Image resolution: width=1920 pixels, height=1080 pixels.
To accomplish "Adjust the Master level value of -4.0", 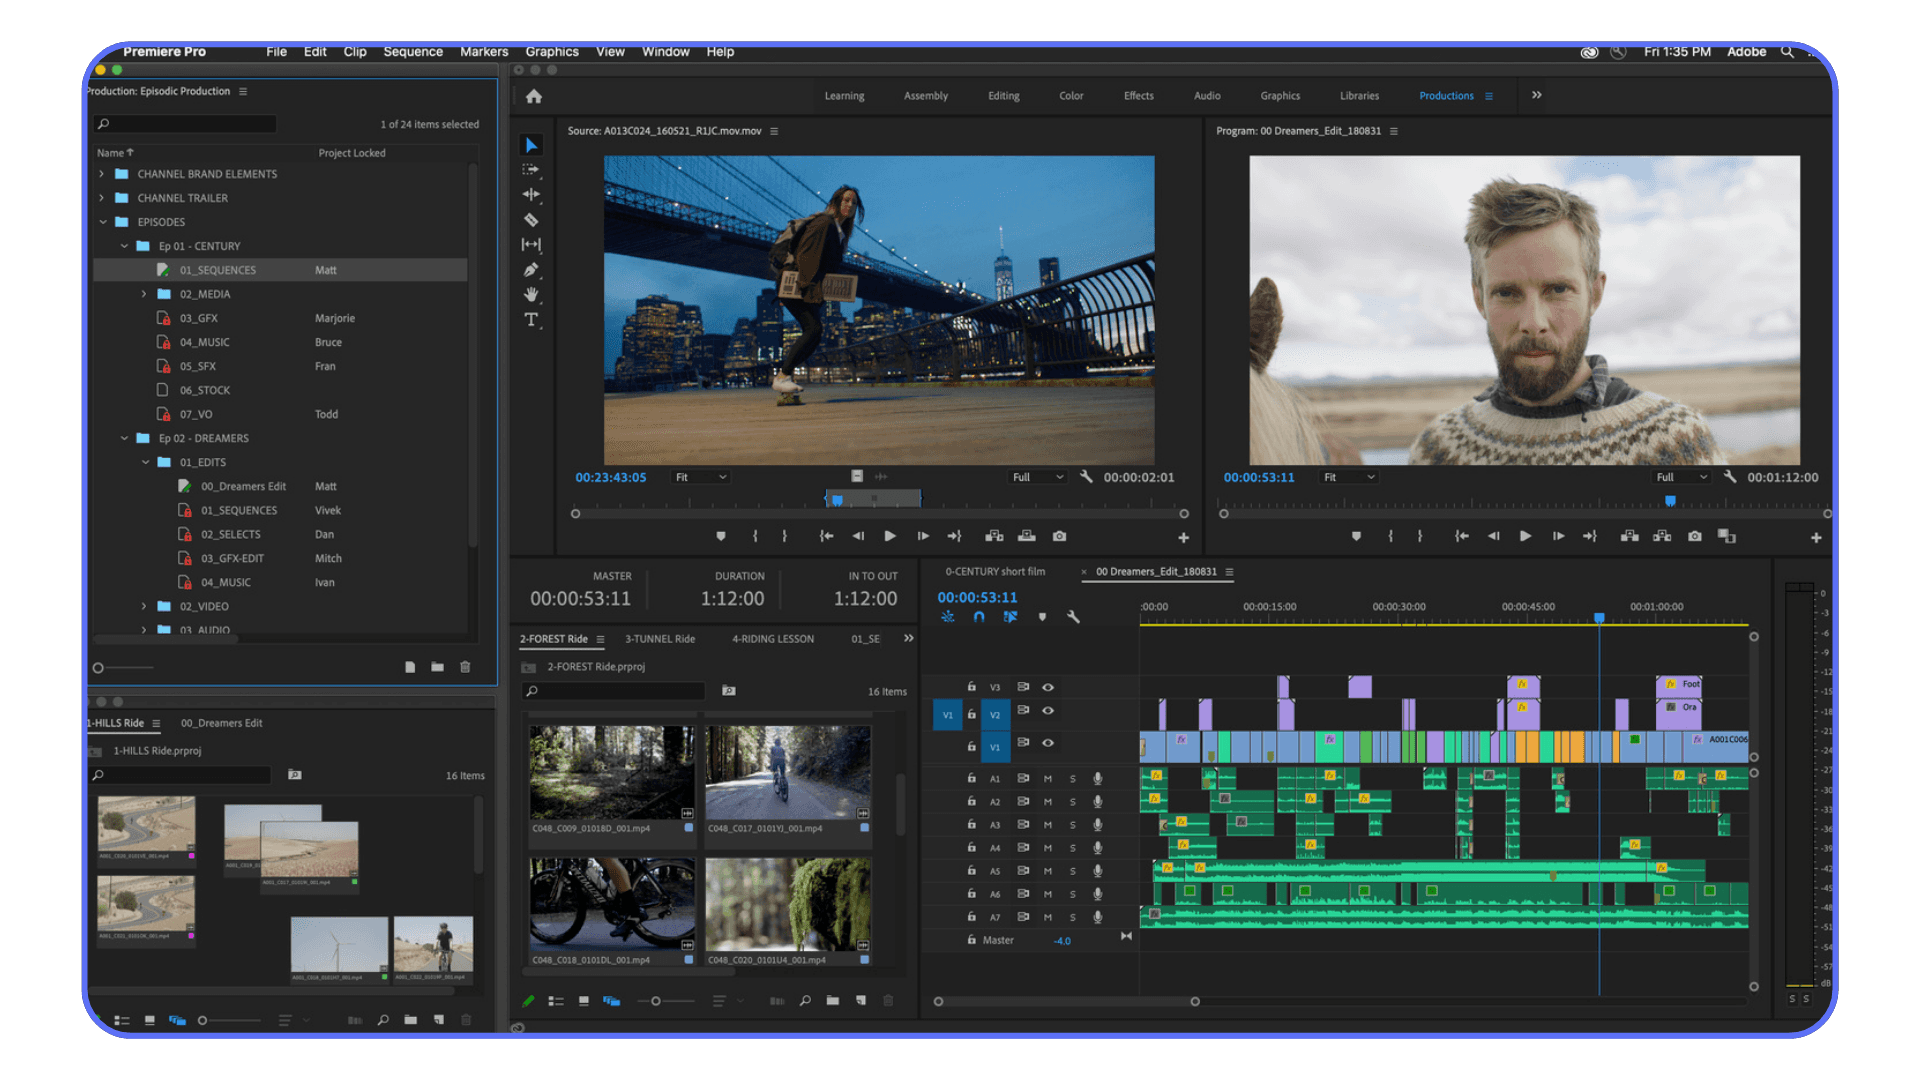I will coord(1062,940).
